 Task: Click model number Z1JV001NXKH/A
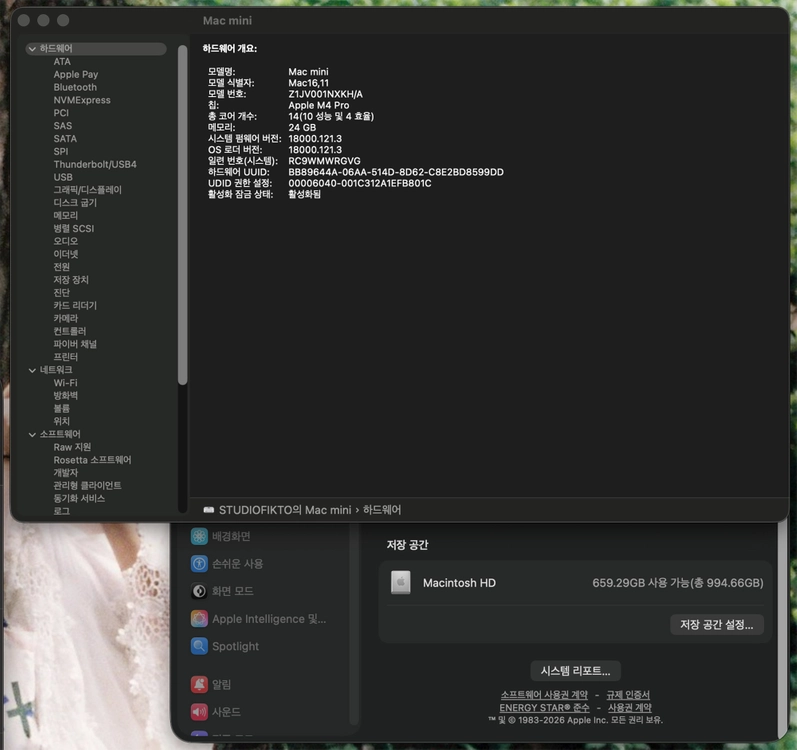[x=325, y=94]
